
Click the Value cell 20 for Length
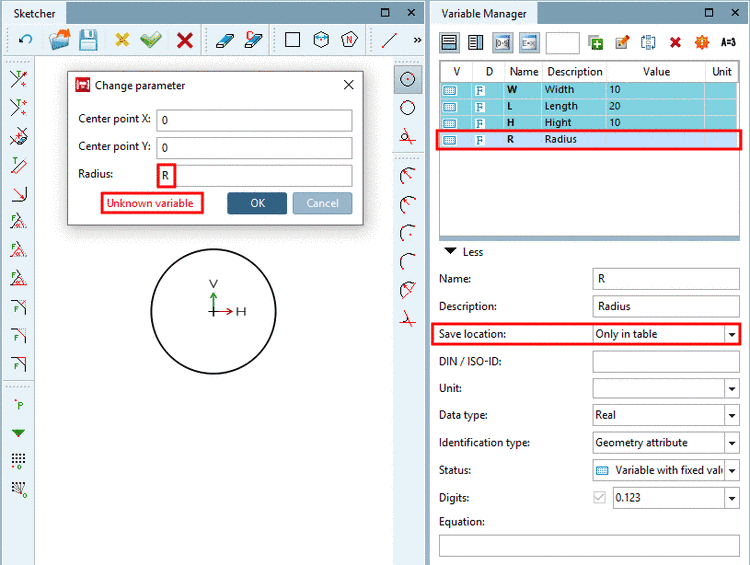pos(655,106)
